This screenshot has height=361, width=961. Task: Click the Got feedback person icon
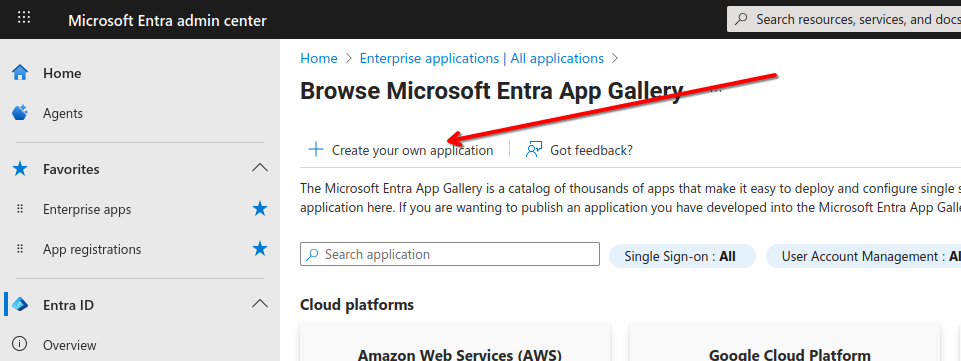(534, 150)
